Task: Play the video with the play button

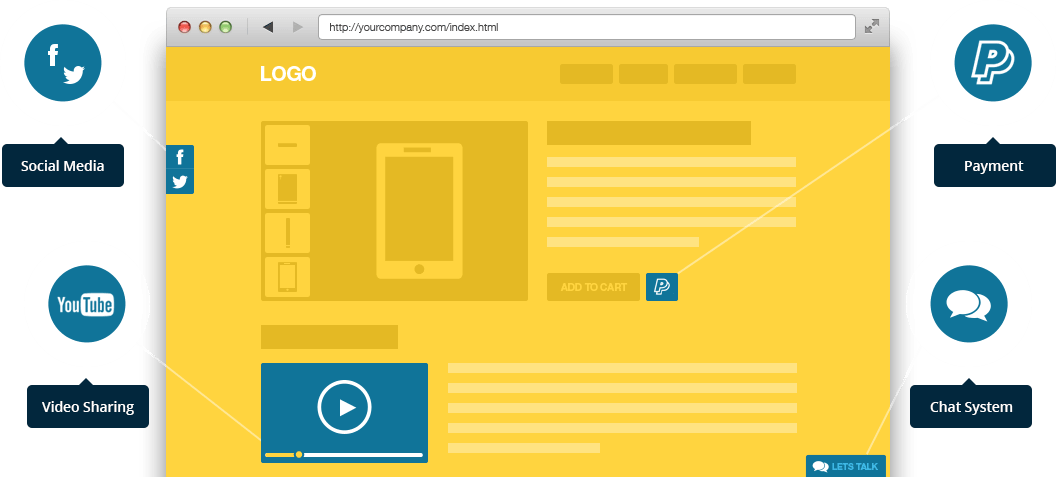Action: pos(344,407)
